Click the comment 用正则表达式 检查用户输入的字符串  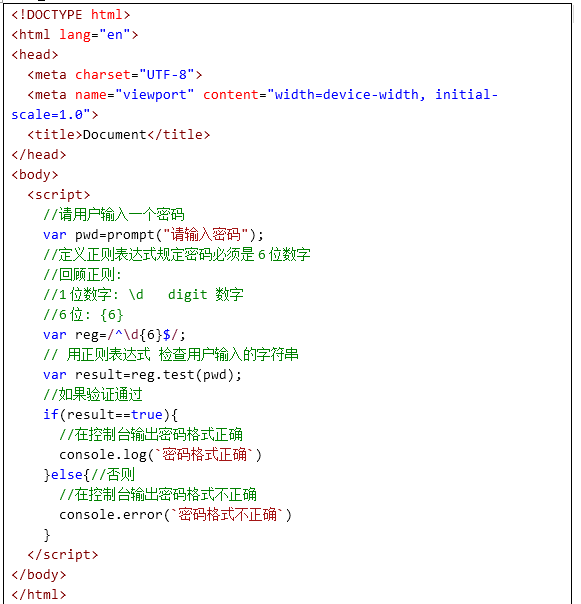171,355
